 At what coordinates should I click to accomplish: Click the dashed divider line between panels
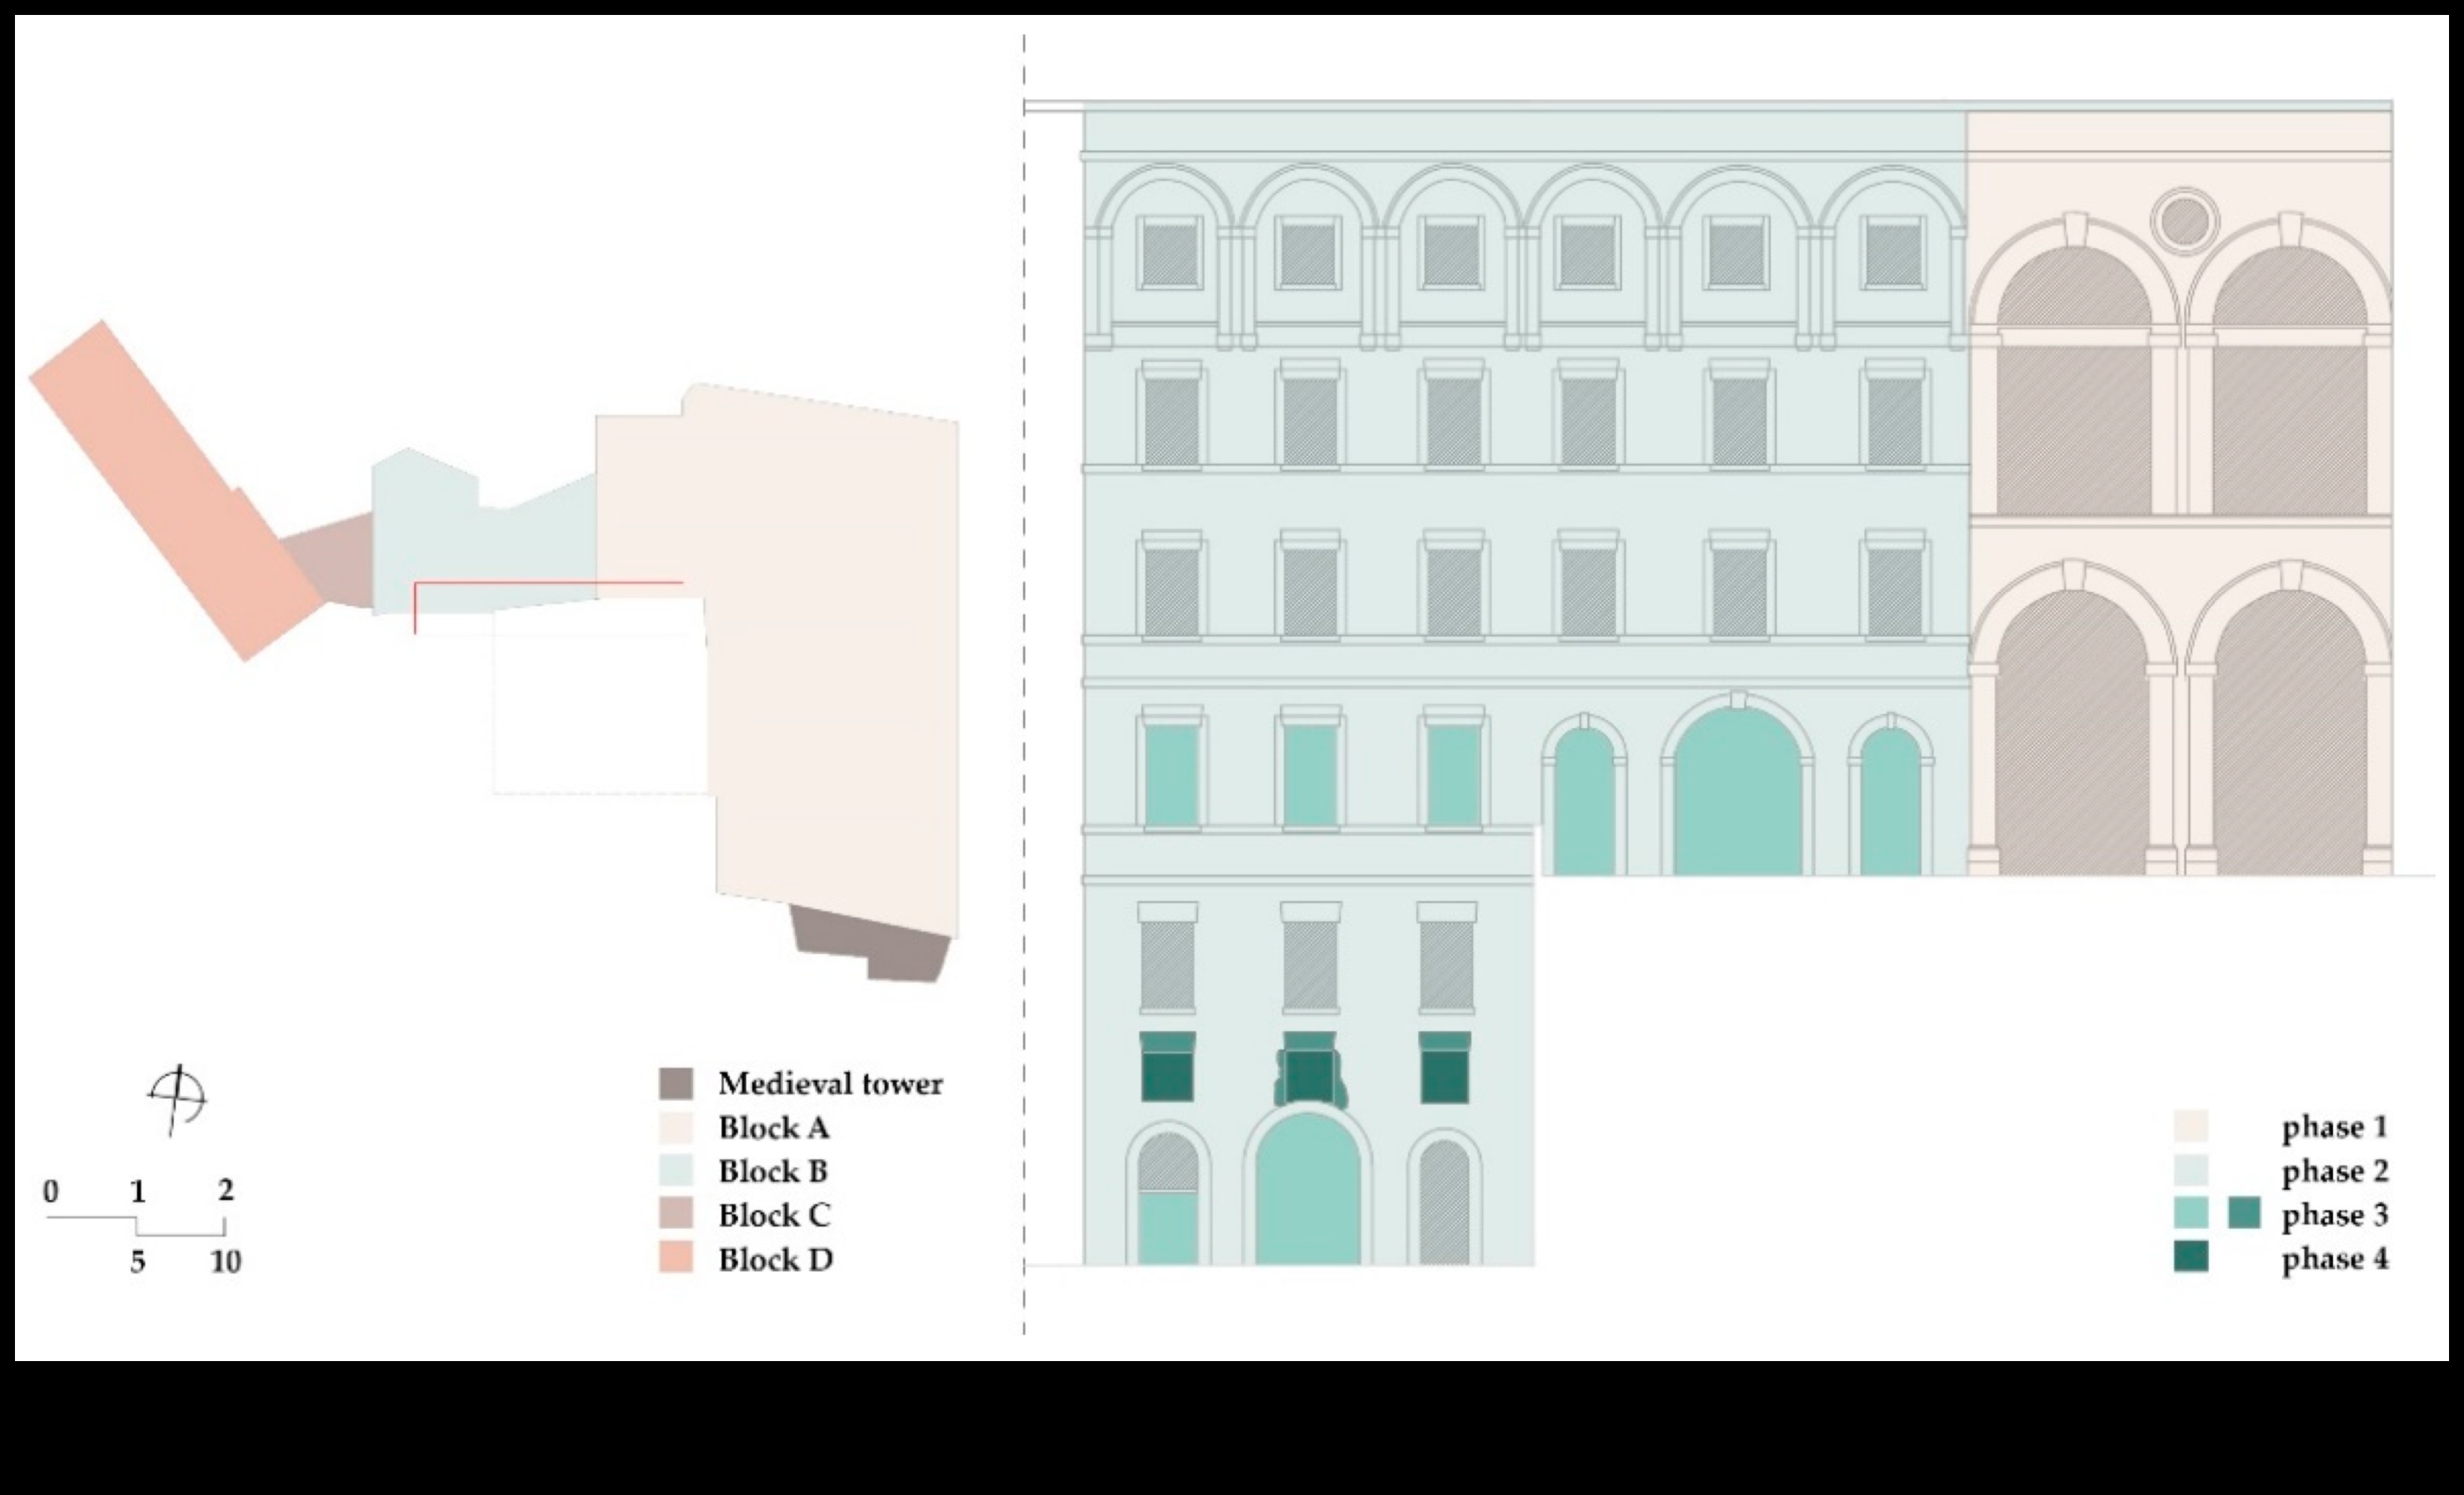(1025, 700)
